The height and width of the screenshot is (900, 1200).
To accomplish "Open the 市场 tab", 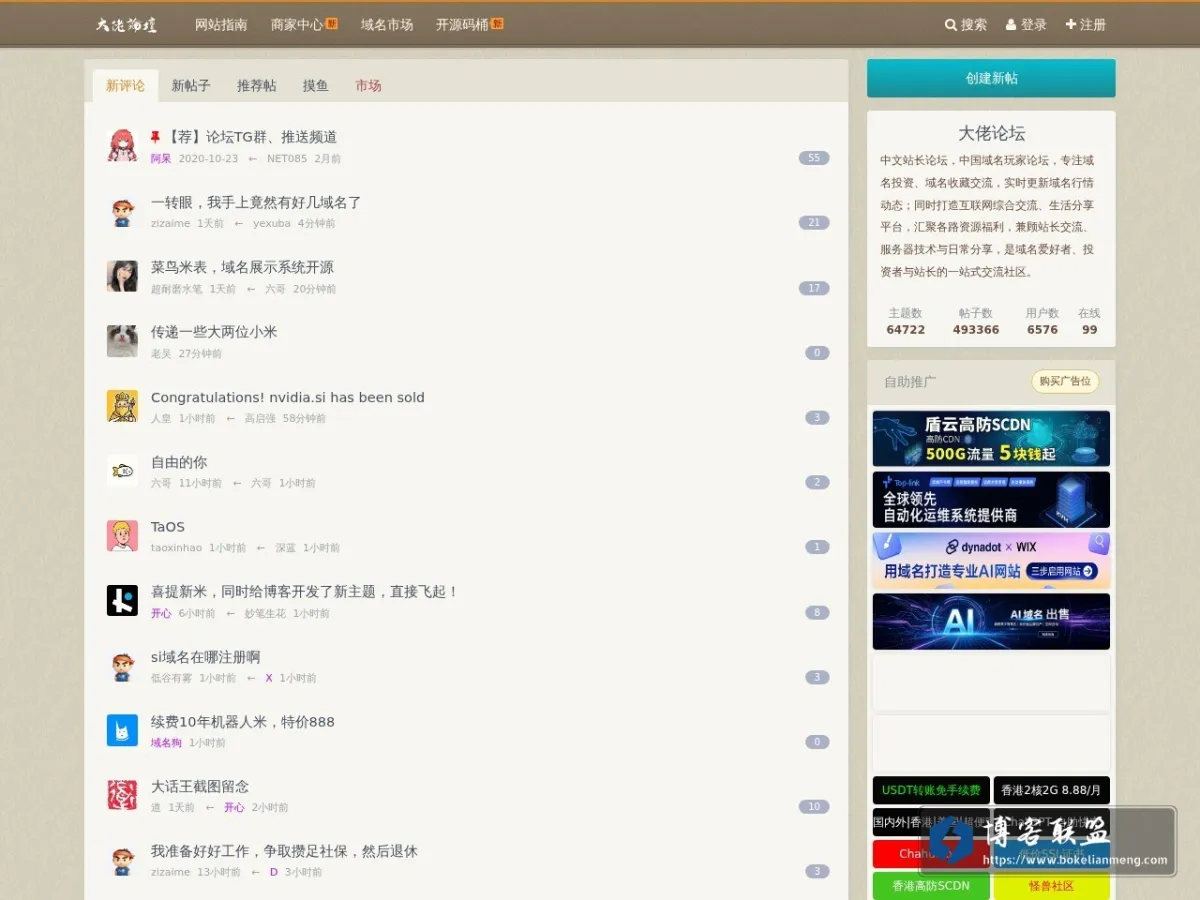I will click(368, 86).
